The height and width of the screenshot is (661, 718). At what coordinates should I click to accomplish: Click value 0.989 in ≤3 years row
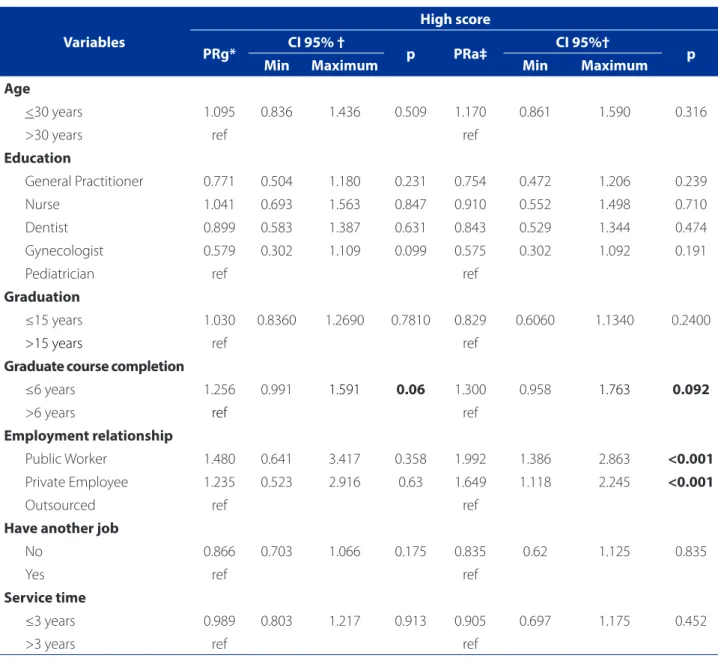219,621
